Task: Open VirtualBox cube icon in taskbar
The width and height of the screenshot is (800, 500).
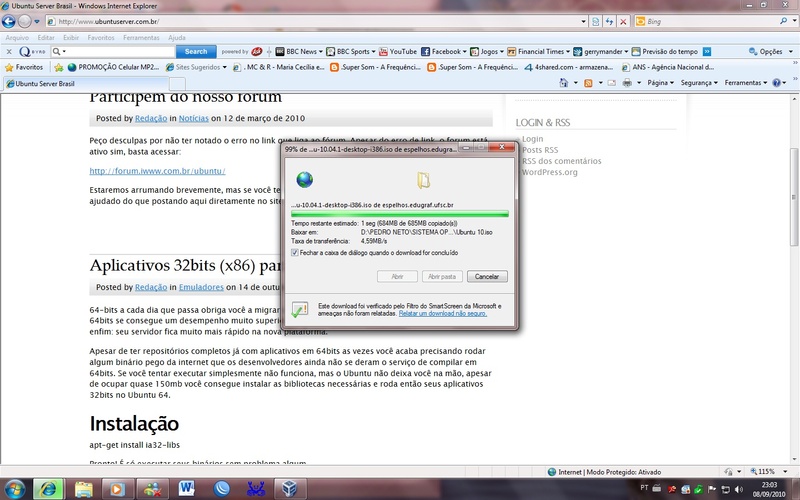Action: coord(289,489)
